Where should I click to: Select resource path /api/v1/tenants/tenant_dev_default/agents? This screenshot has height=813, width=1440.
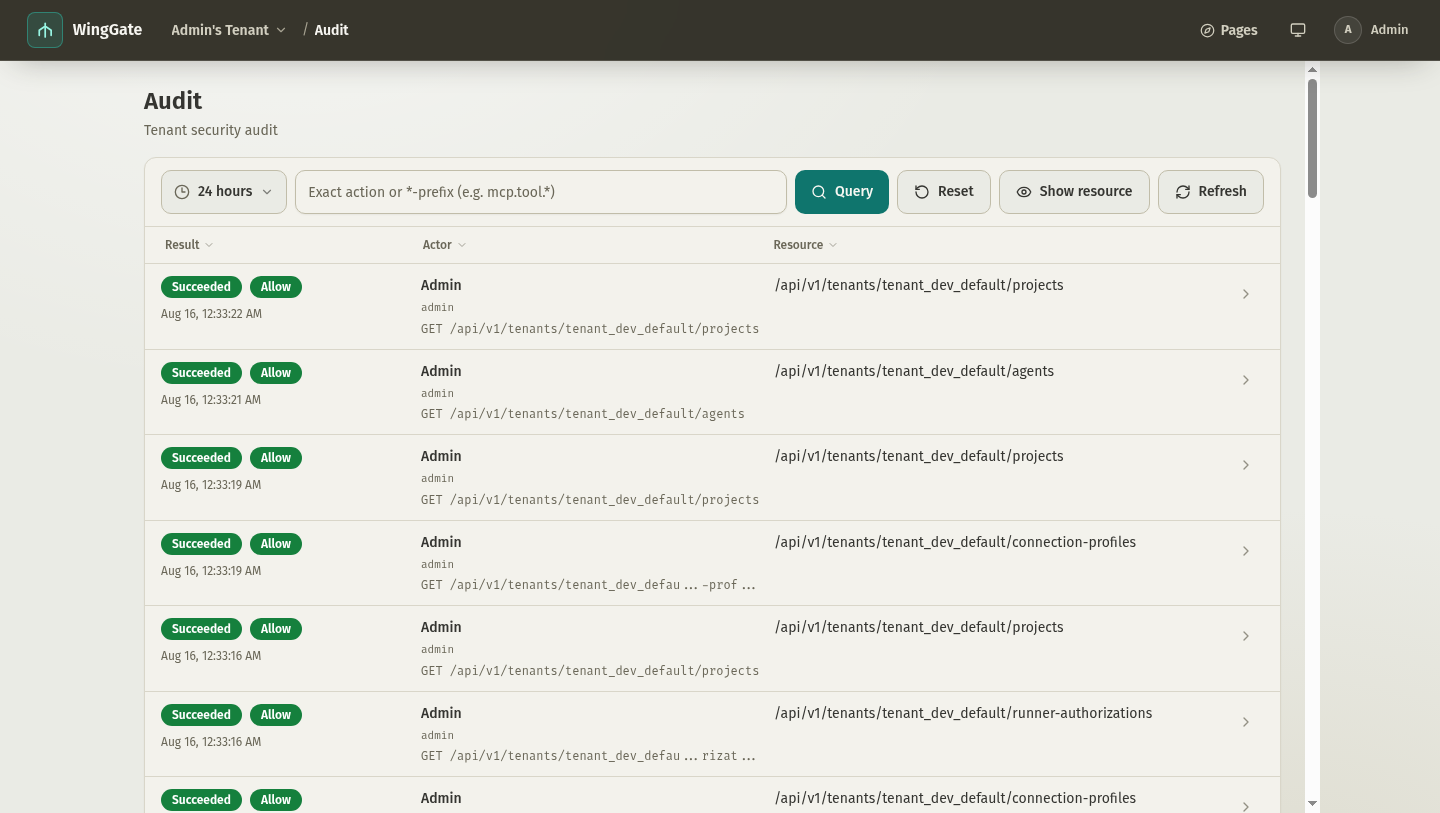click(x=914, y=371)
